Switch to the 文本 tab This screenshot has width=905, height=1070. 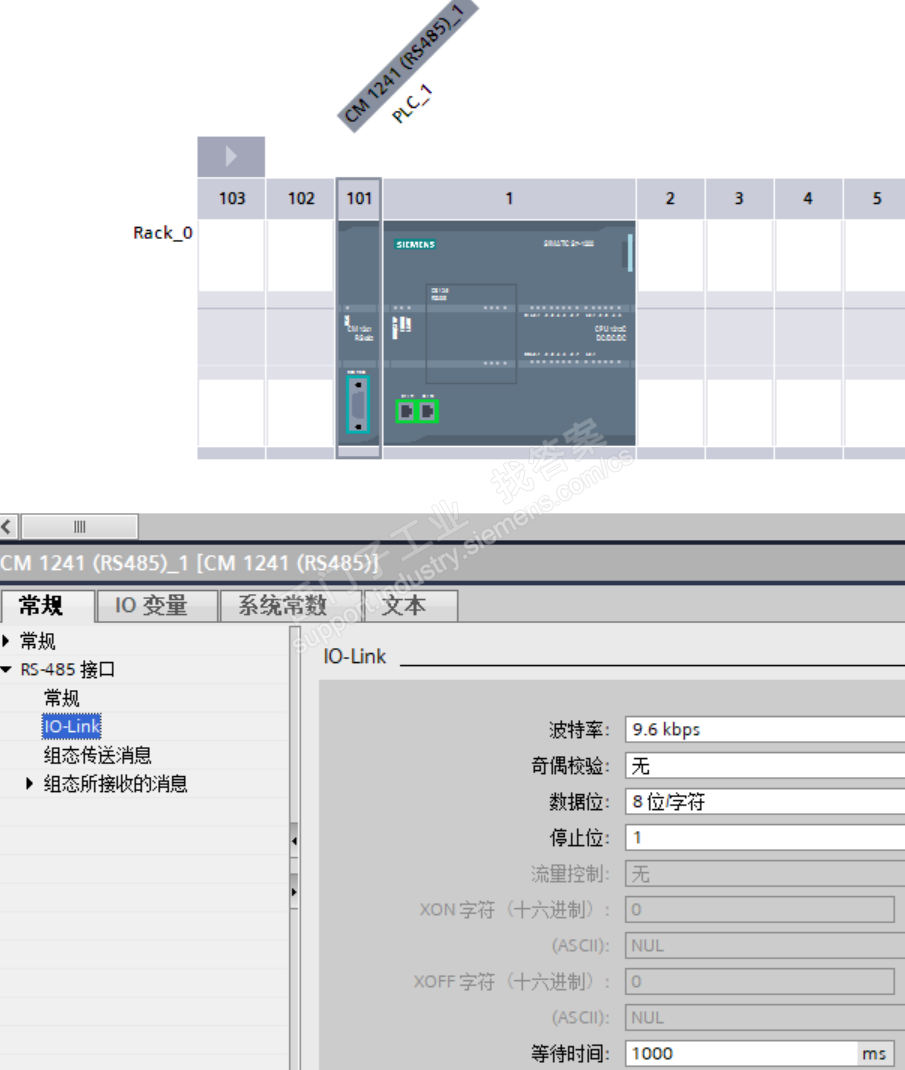tap(411, 605)
